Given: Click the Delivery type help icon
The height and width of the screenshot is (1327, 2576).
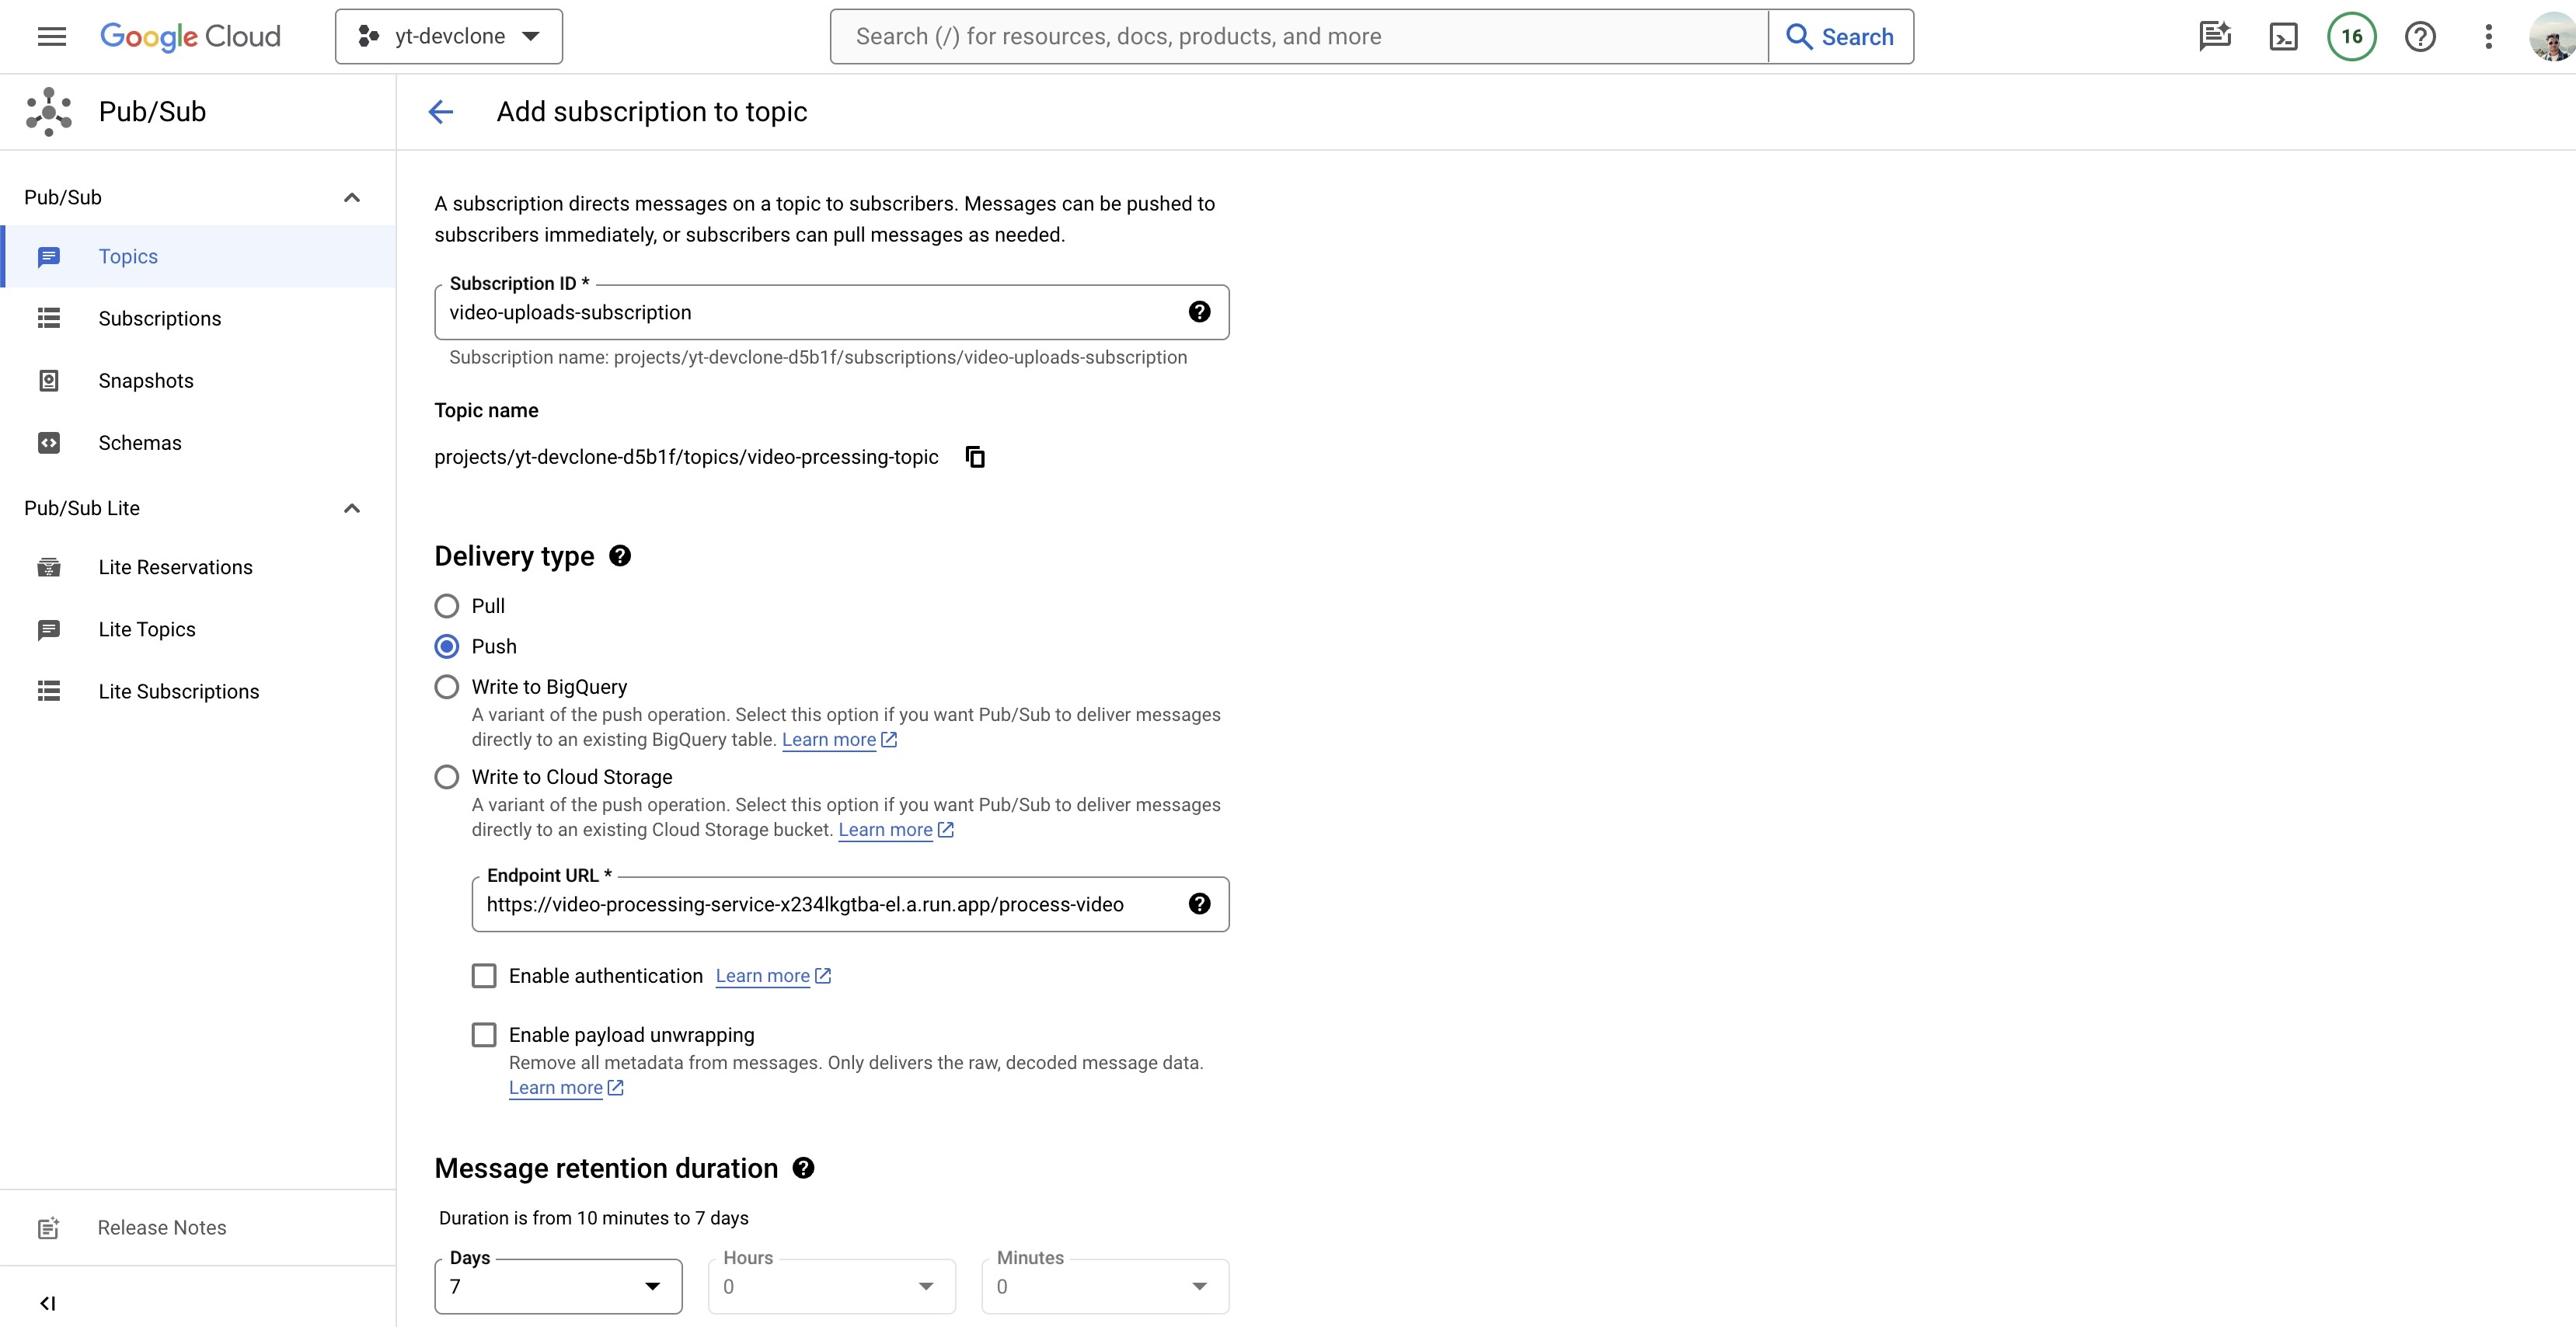Looking at the screenshot, I should pyautogui.click(x=620, y=556).
